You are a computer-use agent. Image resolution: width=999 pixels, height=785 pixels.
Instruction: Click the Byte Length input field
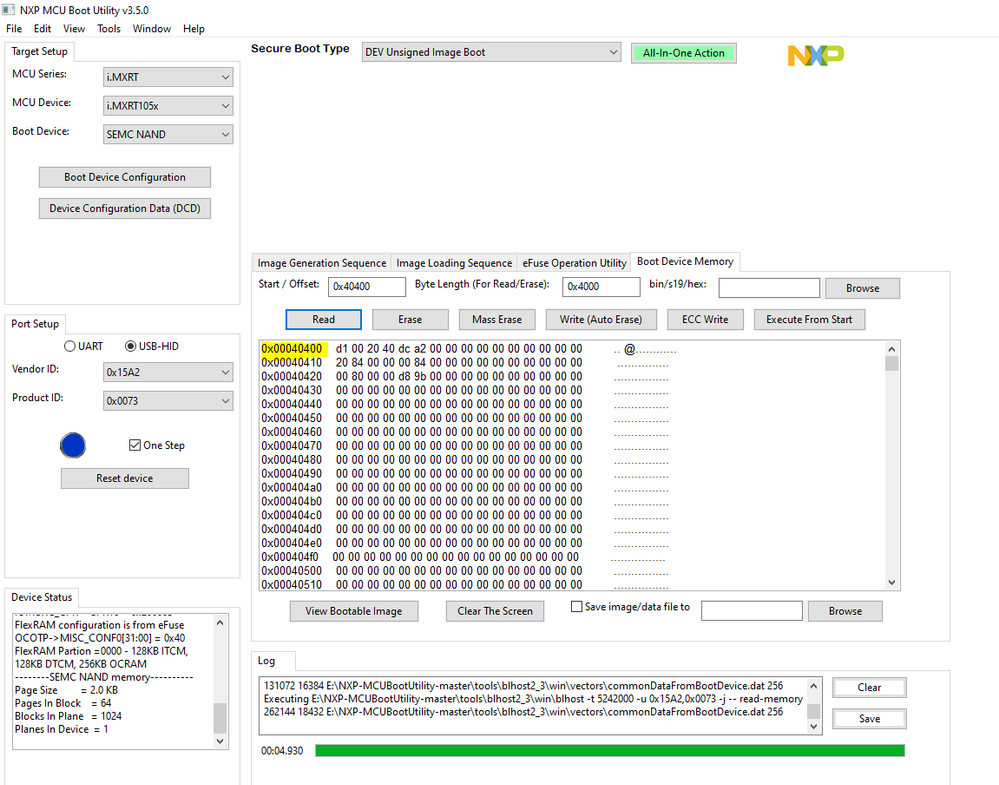[601, 287]
